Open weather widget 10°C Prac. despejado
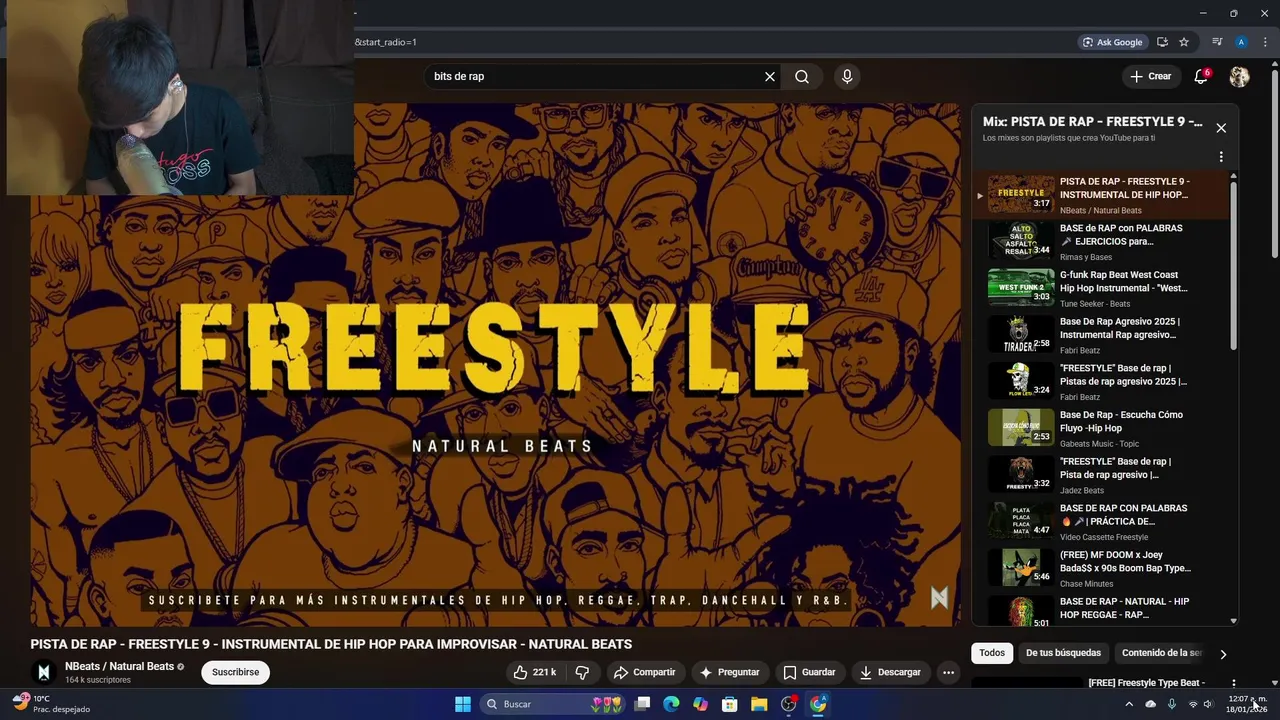The height and width of the screenshot is (720, 1280). tap(52, 704)
